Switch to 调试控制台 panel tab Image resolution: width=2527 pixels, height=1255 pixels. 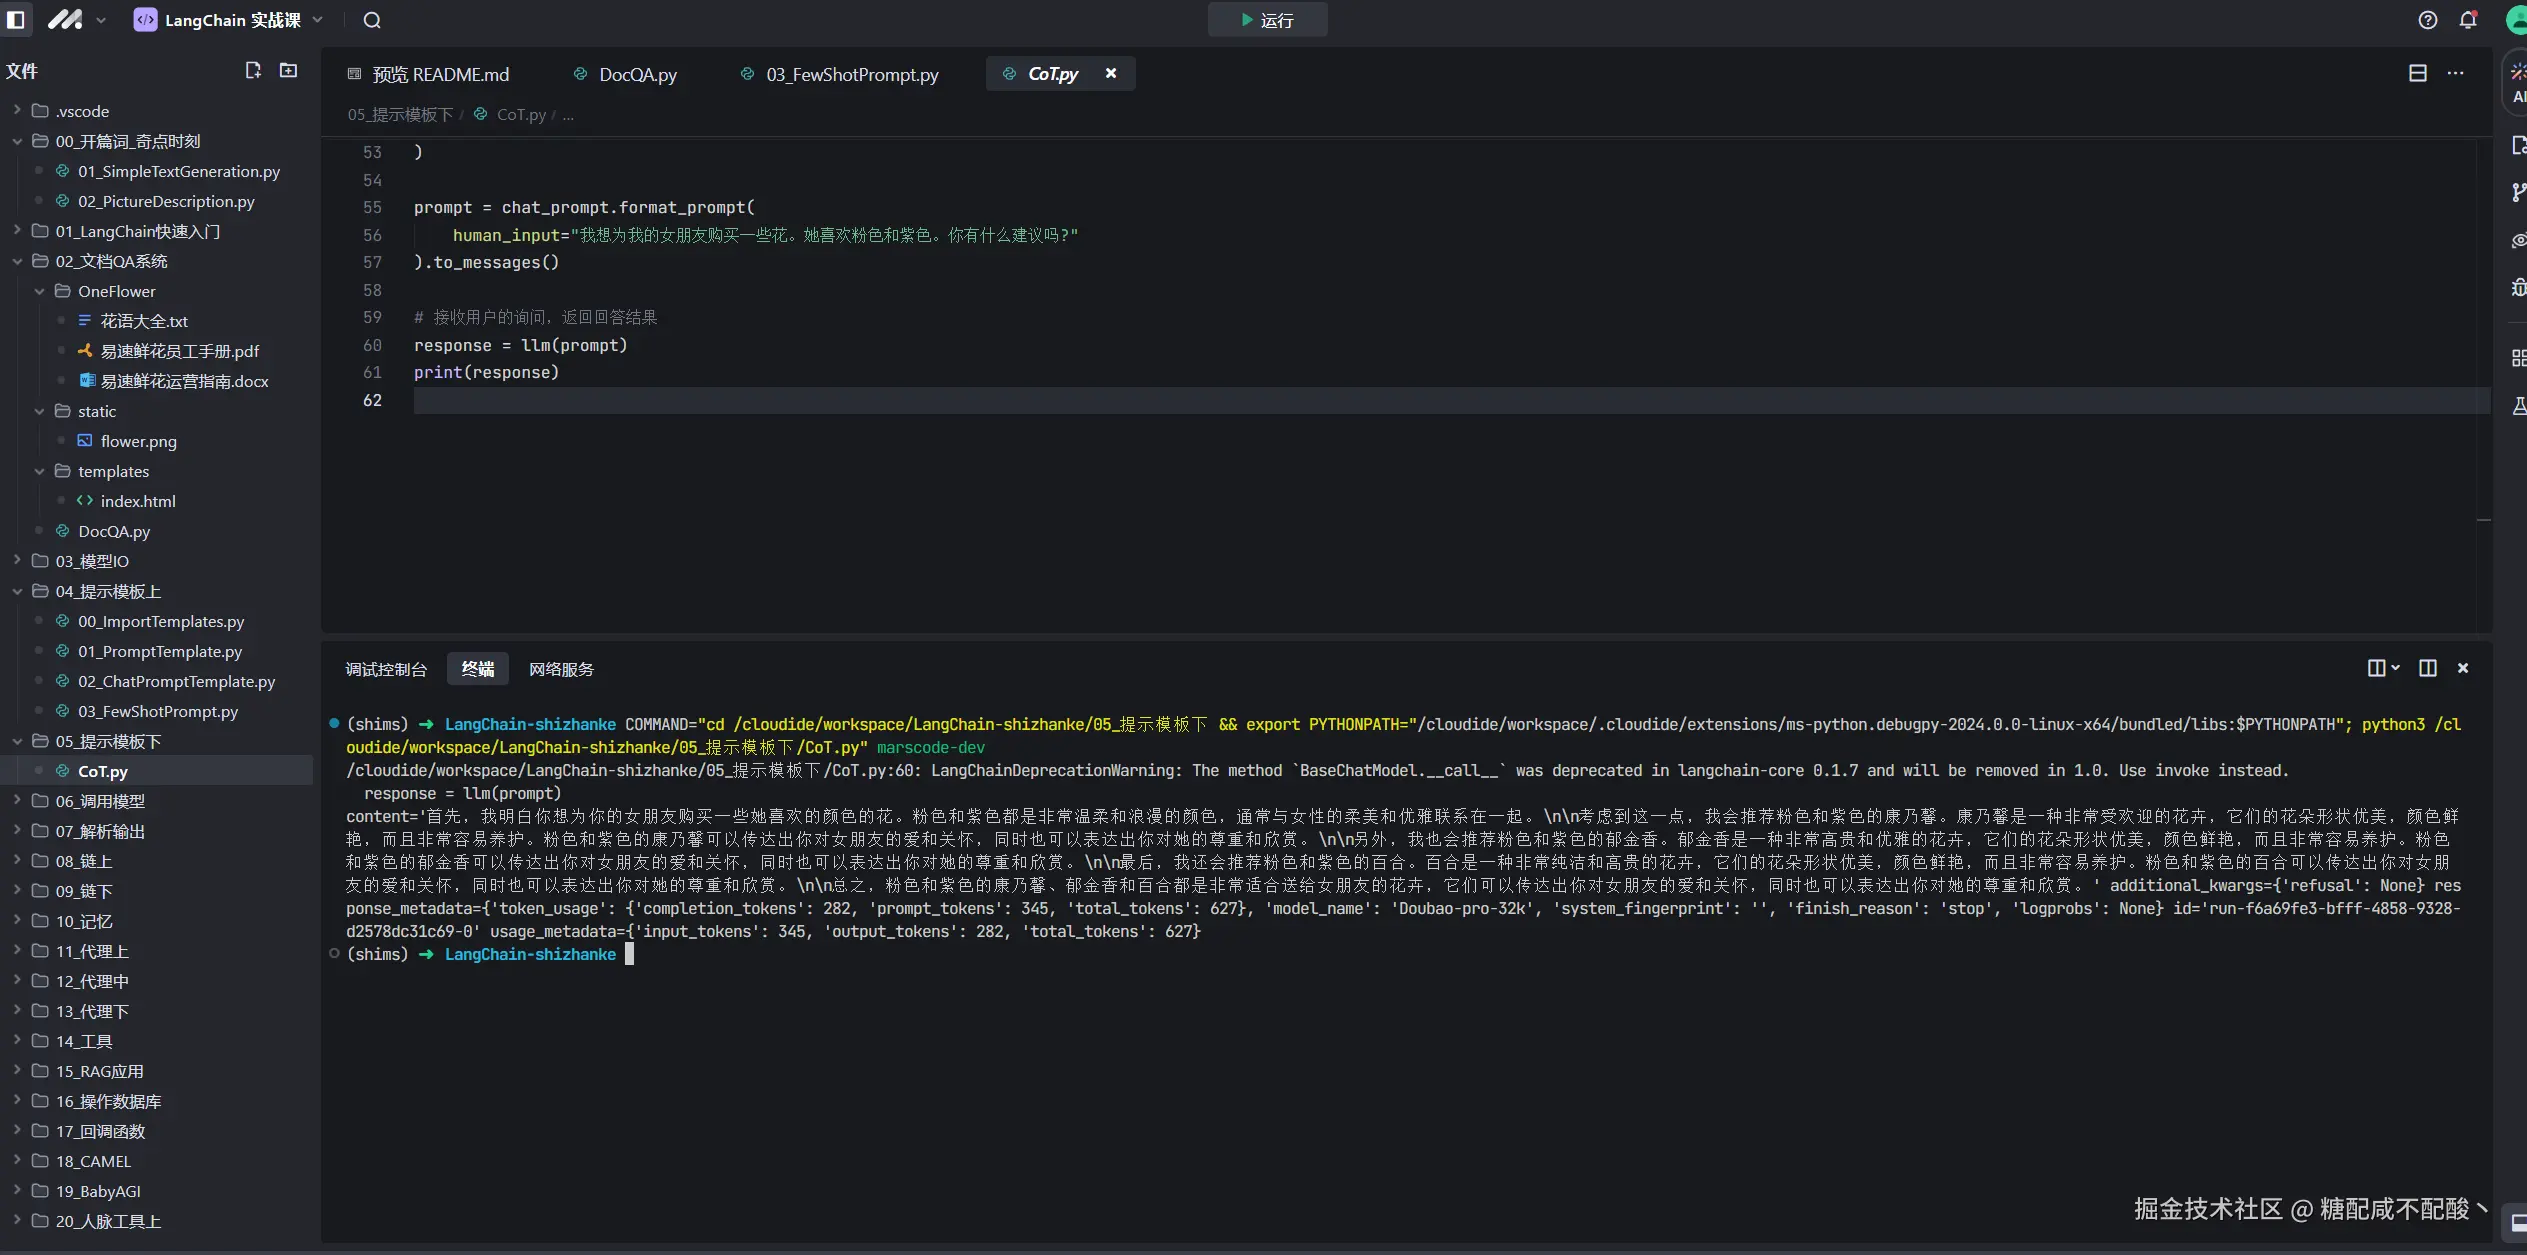(x=386, y=669)
